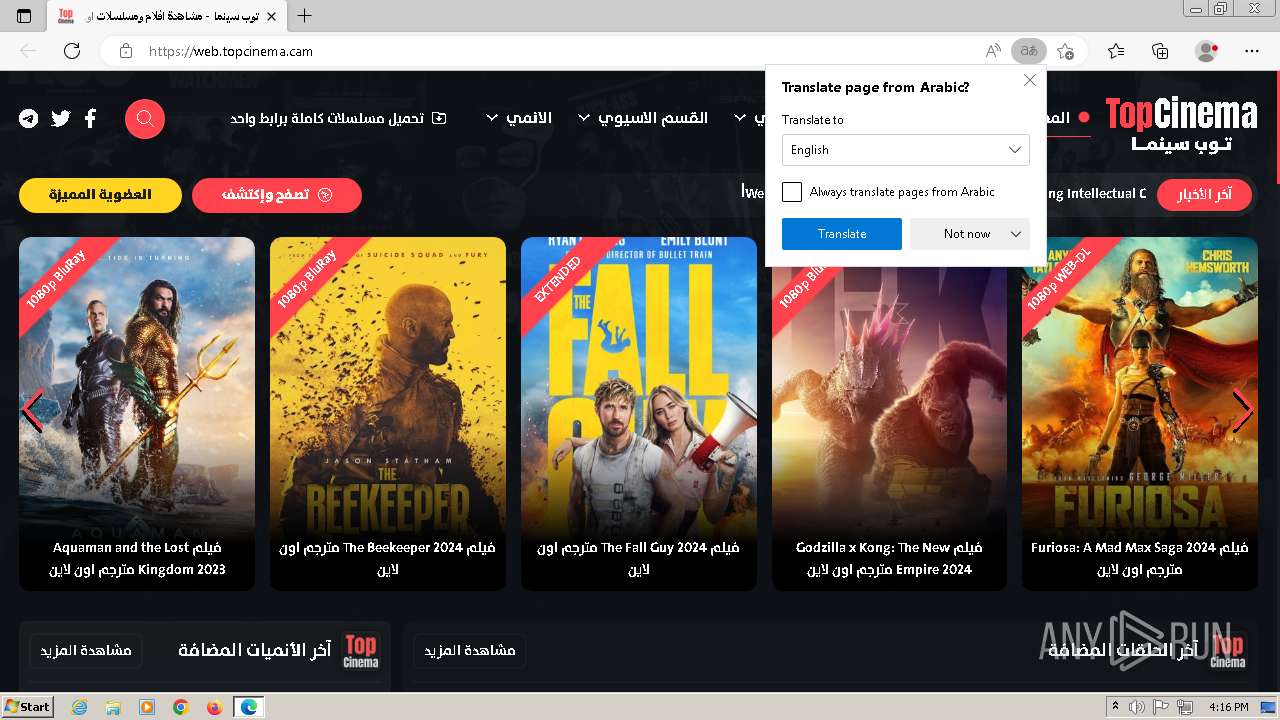Expand the Not now options arrow
Viewport: 1280px width, 720px height.
pyautogui.click(x=1016, y=234)
